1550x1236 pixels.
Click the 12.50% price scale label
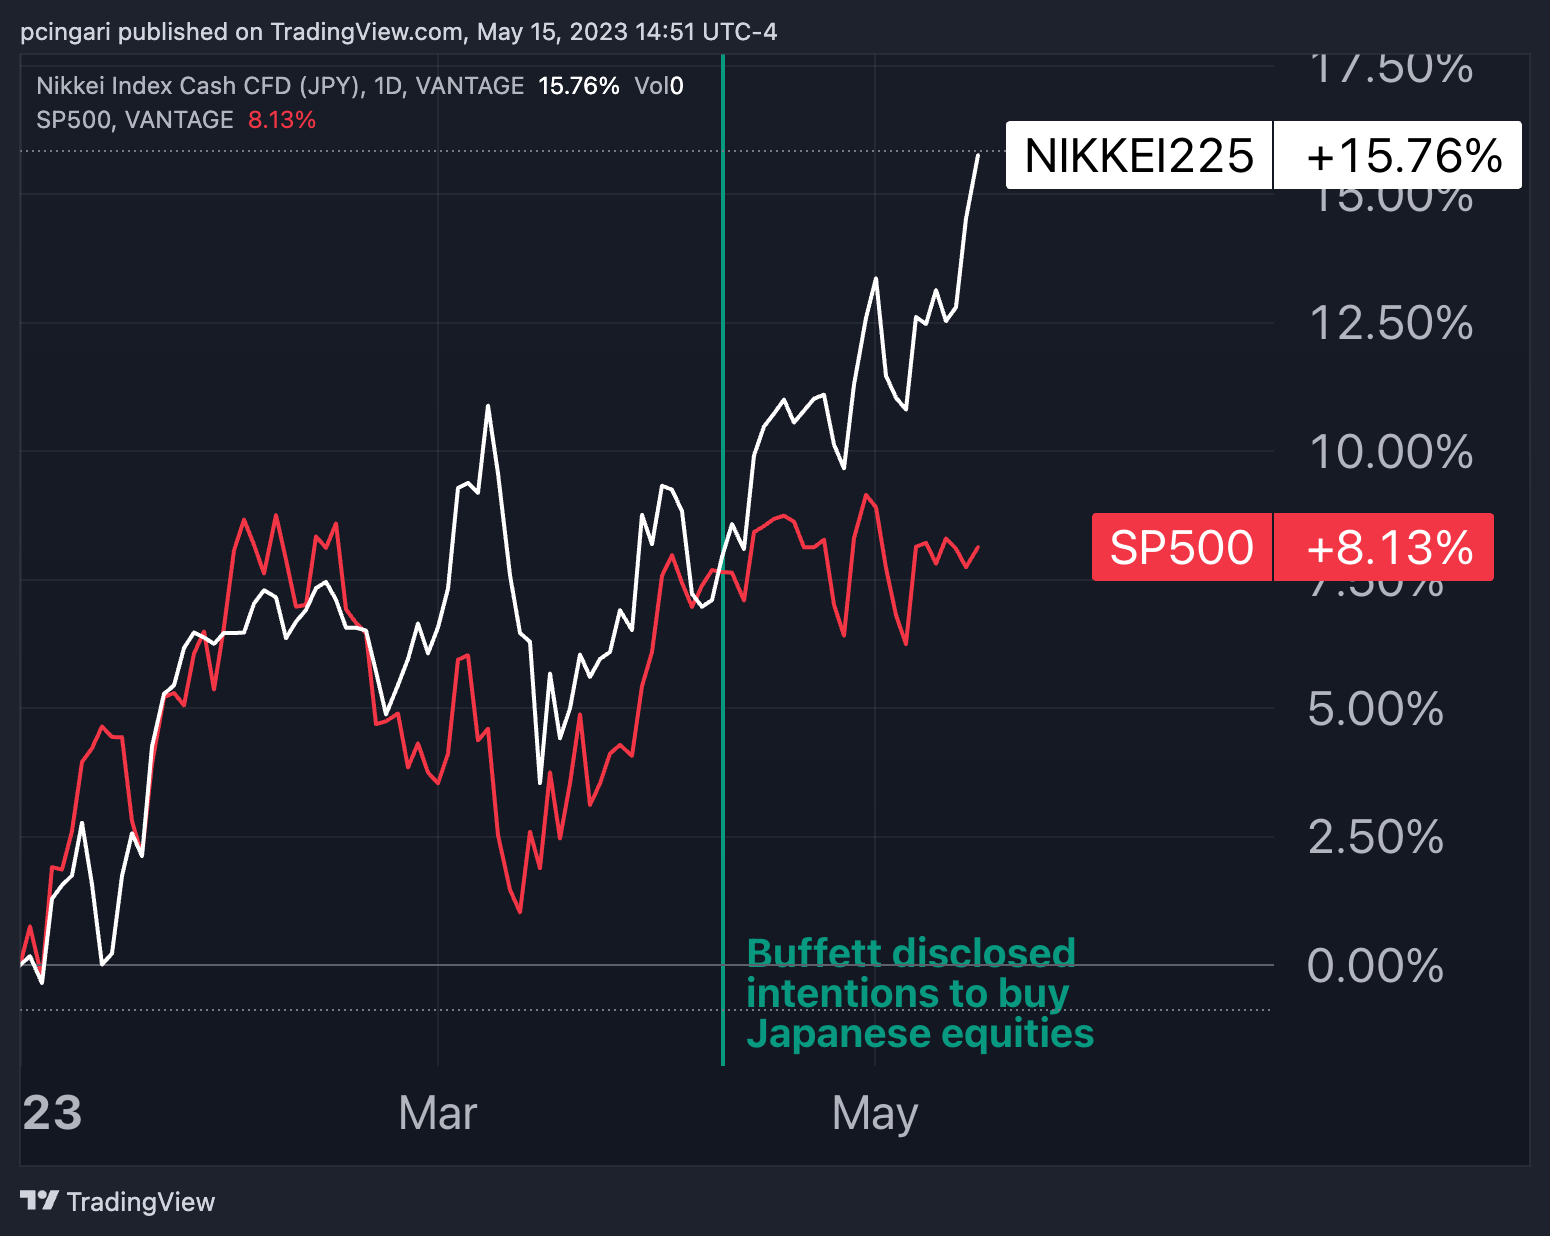pyautogui.click(x=1391, y=323)
